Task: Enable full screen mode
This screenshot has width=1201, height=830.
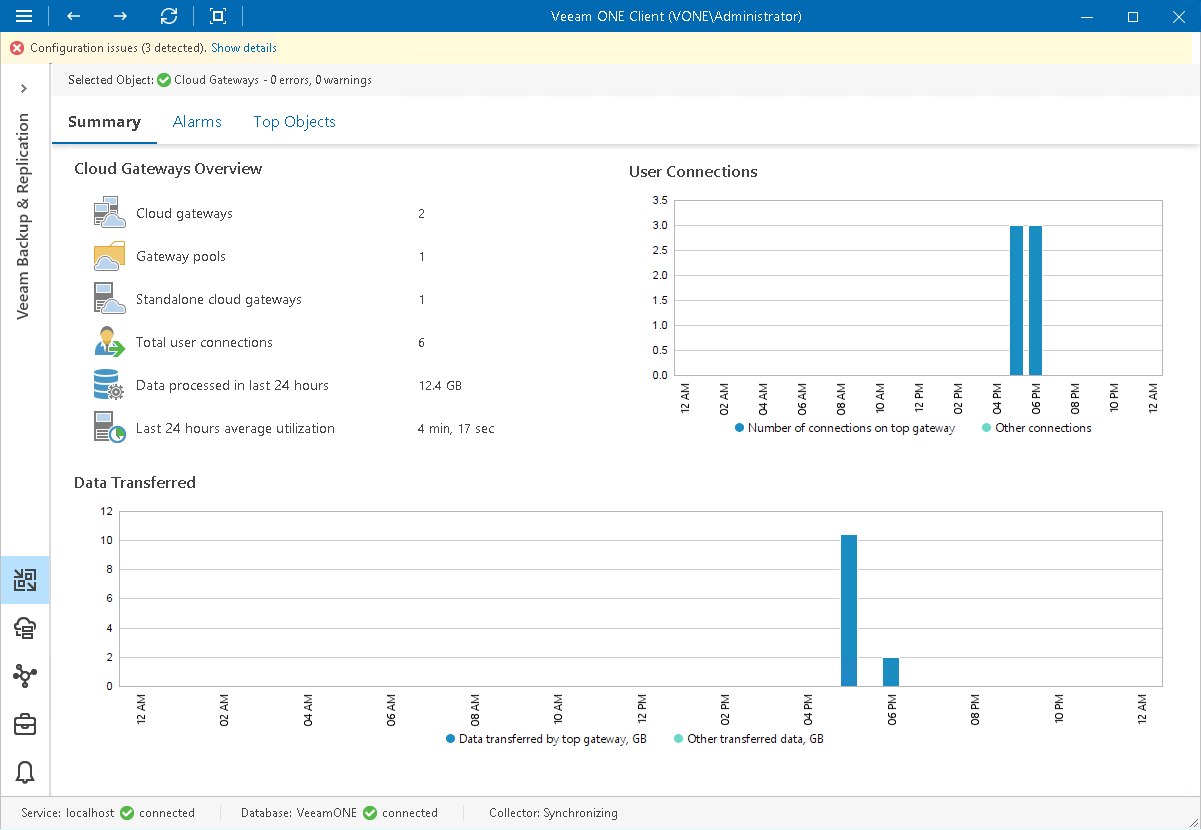Action: pos(216,16)
